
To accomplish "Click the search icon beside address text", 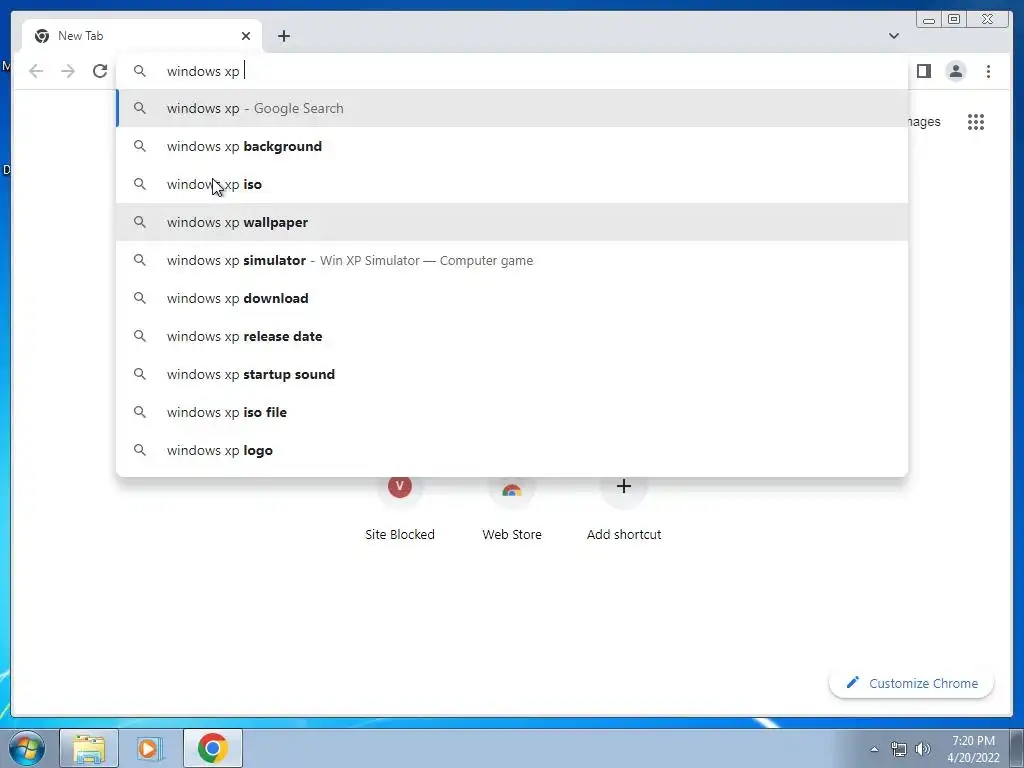I will pos(140,71).
